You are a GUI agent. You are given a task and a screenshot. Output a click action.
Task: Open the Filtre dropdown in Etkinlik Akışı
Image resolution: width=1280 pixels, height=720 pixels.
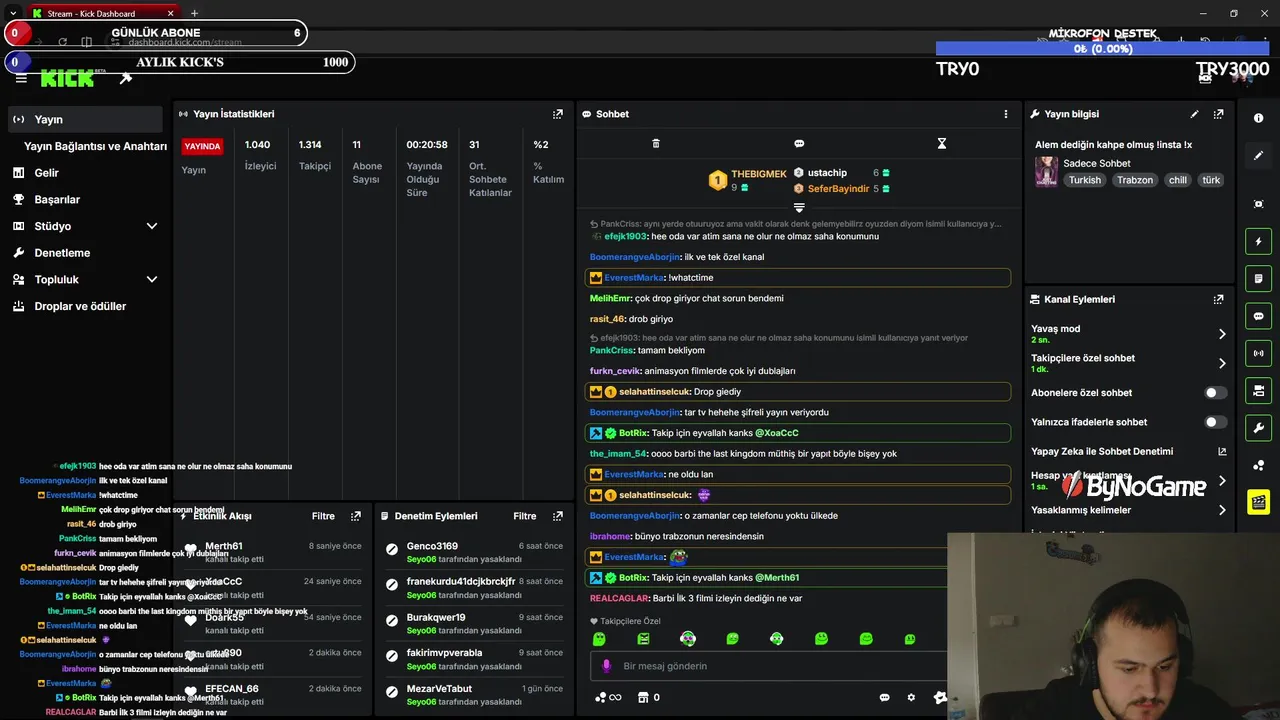click(323, 516)
